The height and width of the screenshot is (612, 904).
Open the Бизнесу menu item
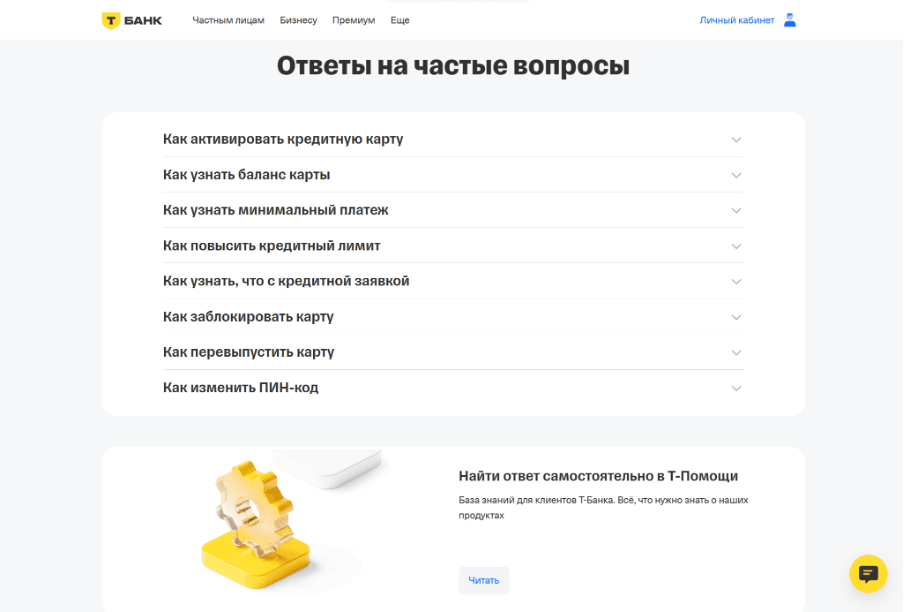(x=298, y=20)
